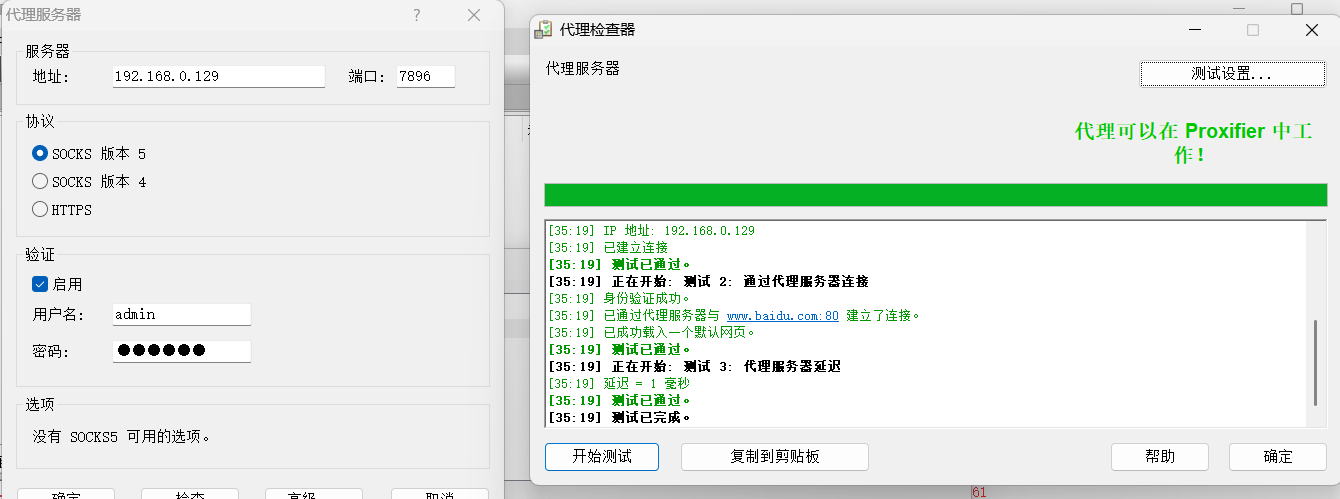
Task: Minimize the 代理检查器 window
Action: pyautogui.click(x=1194, y=30)
